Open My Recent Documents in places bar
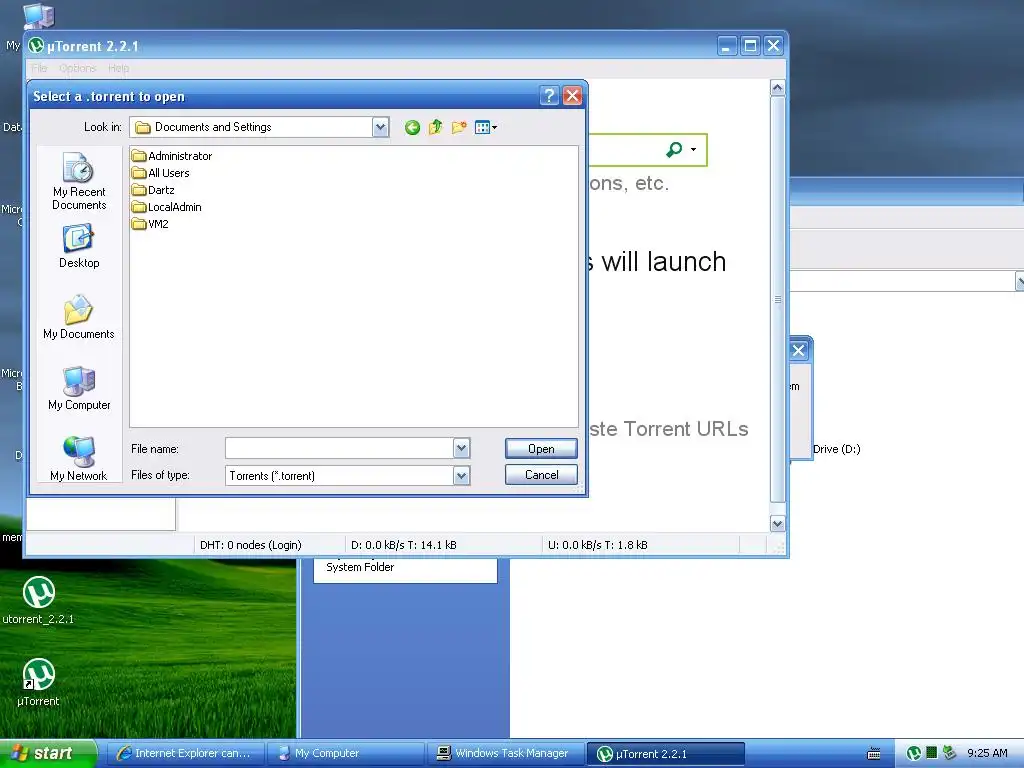The width and height of the screenshot is (1024, 768). (x=79, y=181)
